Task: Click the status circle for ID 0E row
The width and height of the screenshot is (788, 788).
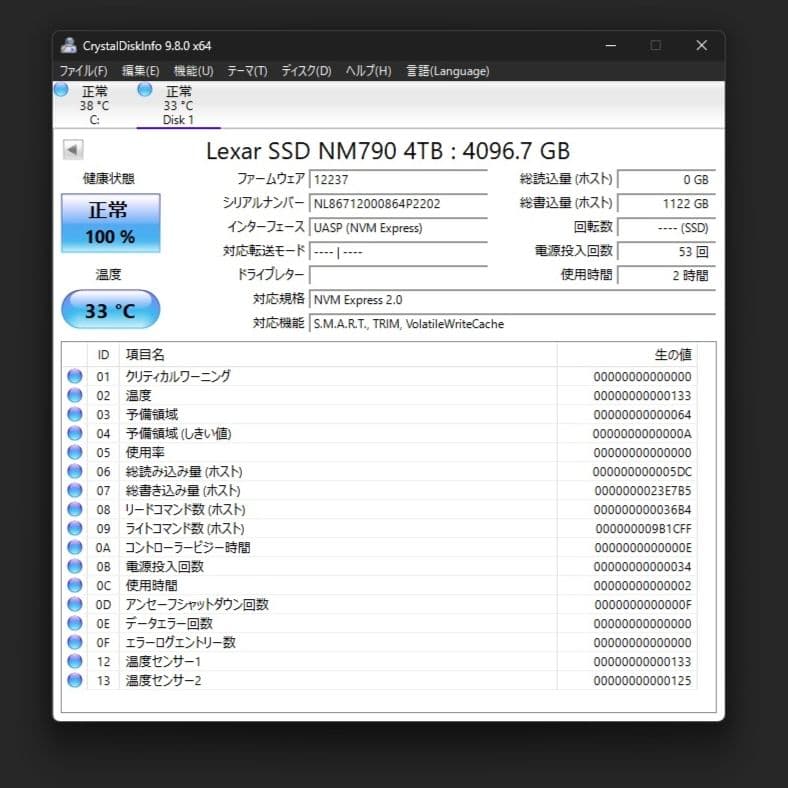Action: [x=75, y=623]
